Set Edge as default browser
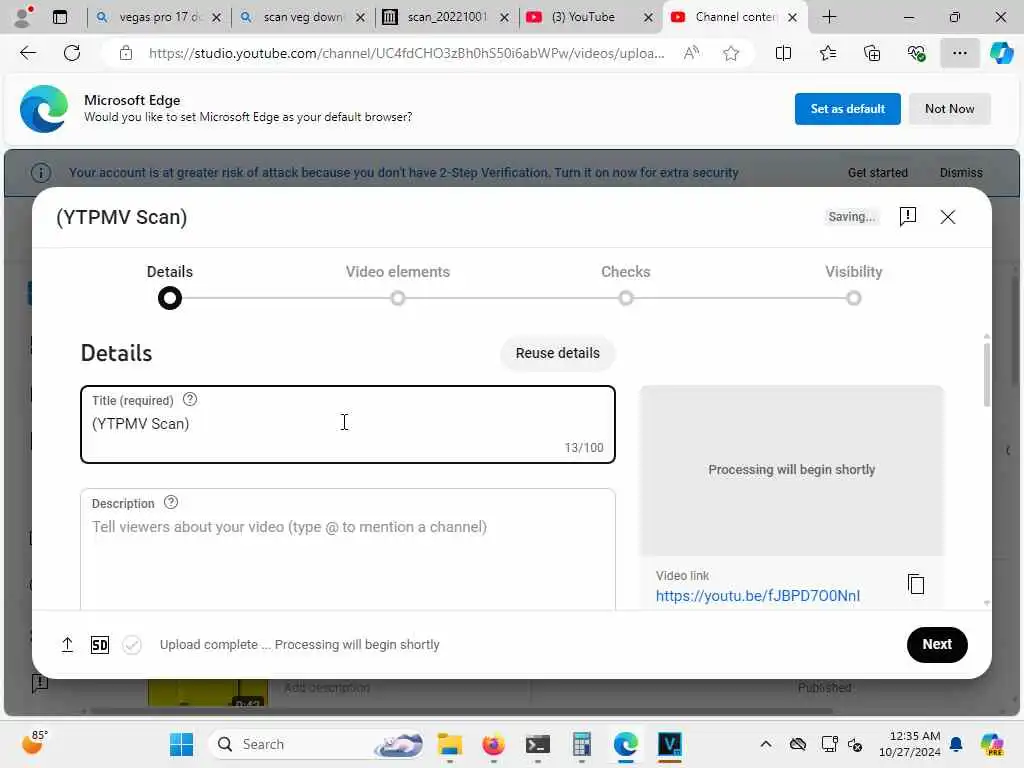 pos(847,109)
